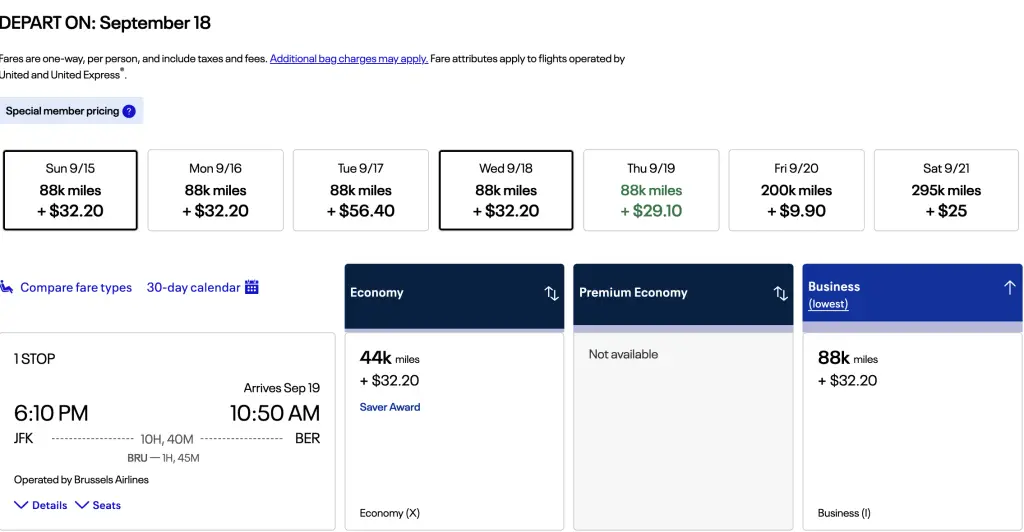Choose Tue 9/17 fare date
The width and height of the screenshot is (1024, 532).
(x=360, y=190)
